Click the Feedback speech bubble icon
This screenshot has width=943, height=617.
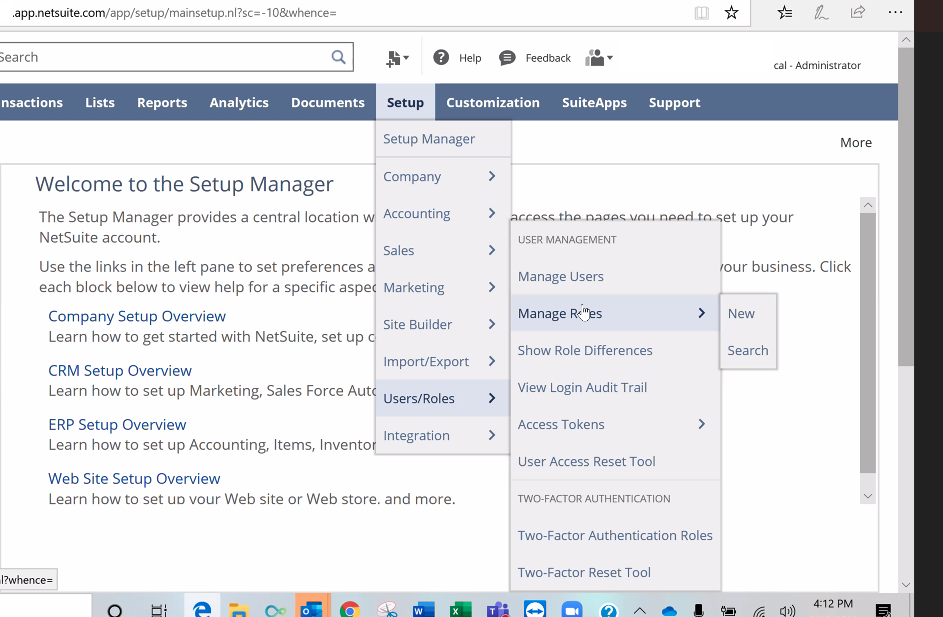coord(507,57)
